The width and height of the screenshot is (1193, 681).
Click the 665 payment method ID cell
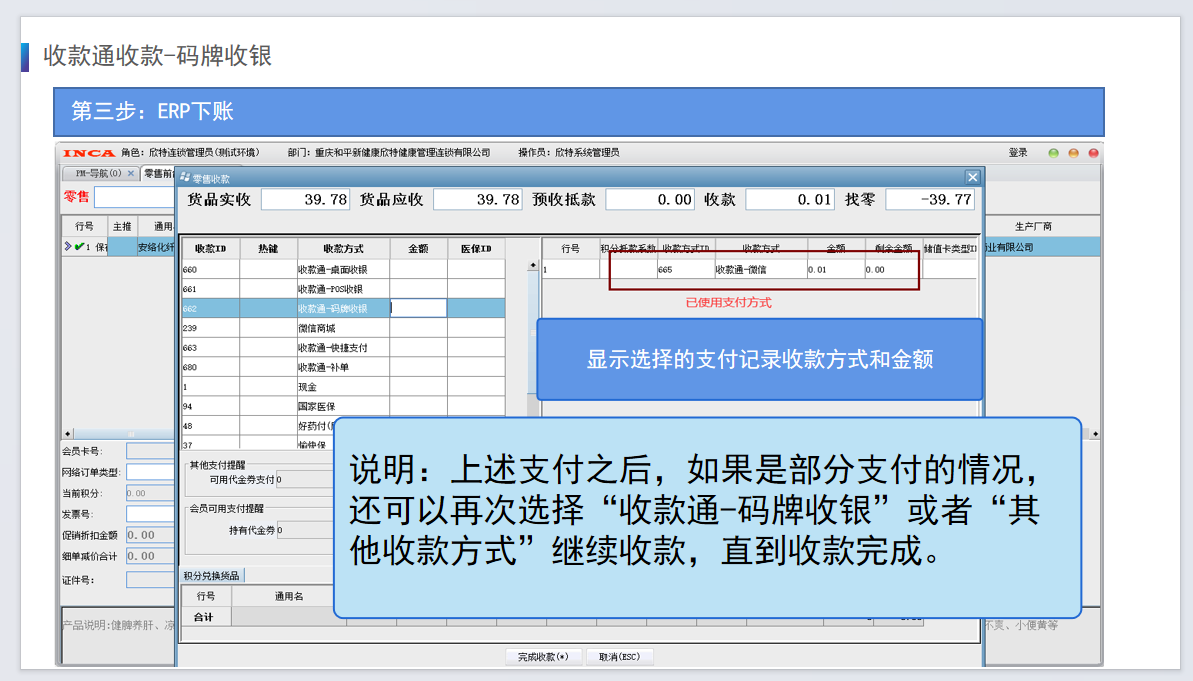click(x=686, y=269)
